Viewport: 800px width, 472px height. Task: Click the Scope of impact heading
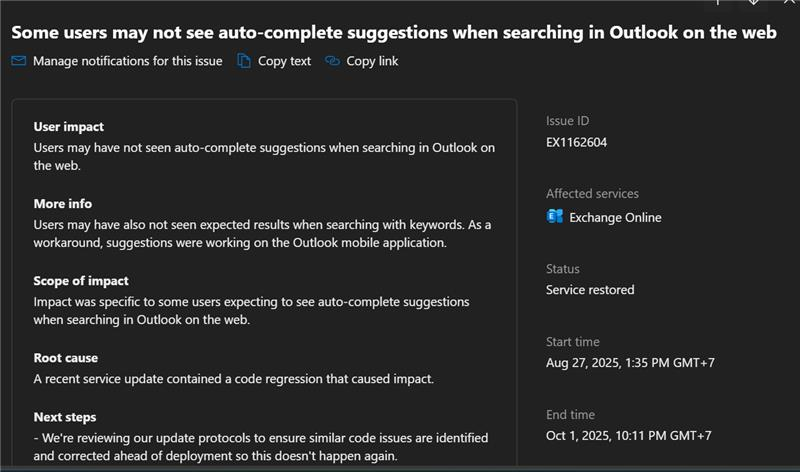tap(81, 281)
